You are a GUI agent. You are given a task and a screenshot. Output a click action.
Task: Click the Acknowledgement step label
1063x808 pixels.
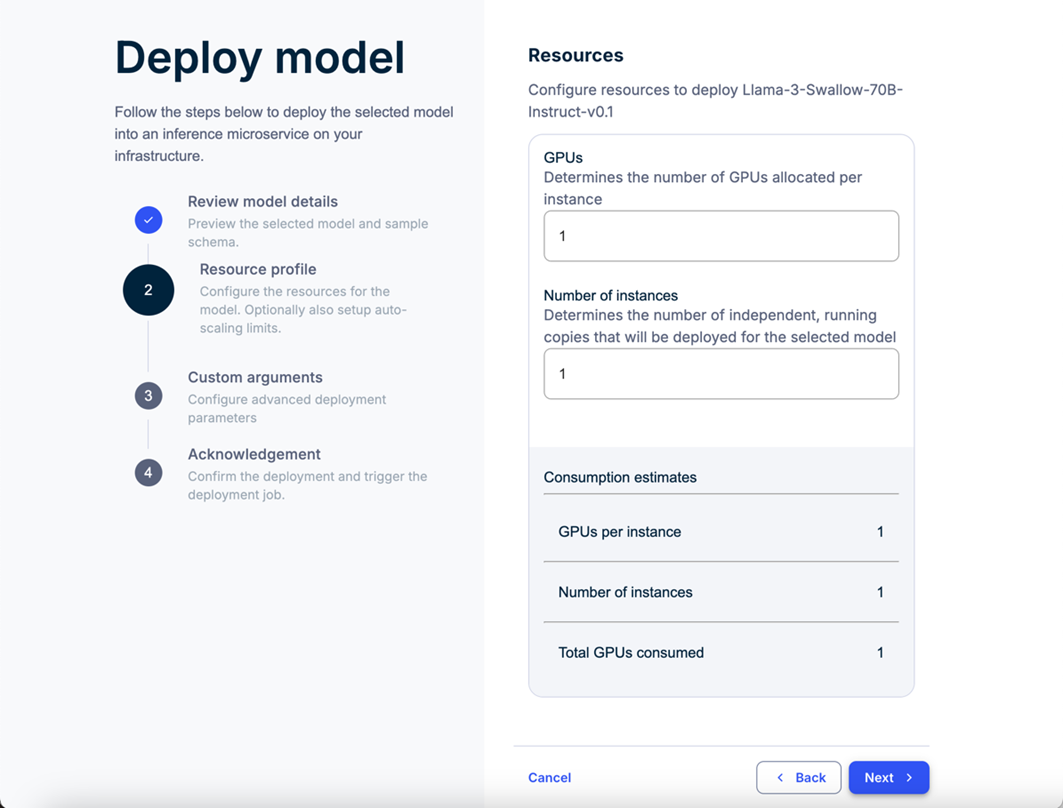(254, 454)
